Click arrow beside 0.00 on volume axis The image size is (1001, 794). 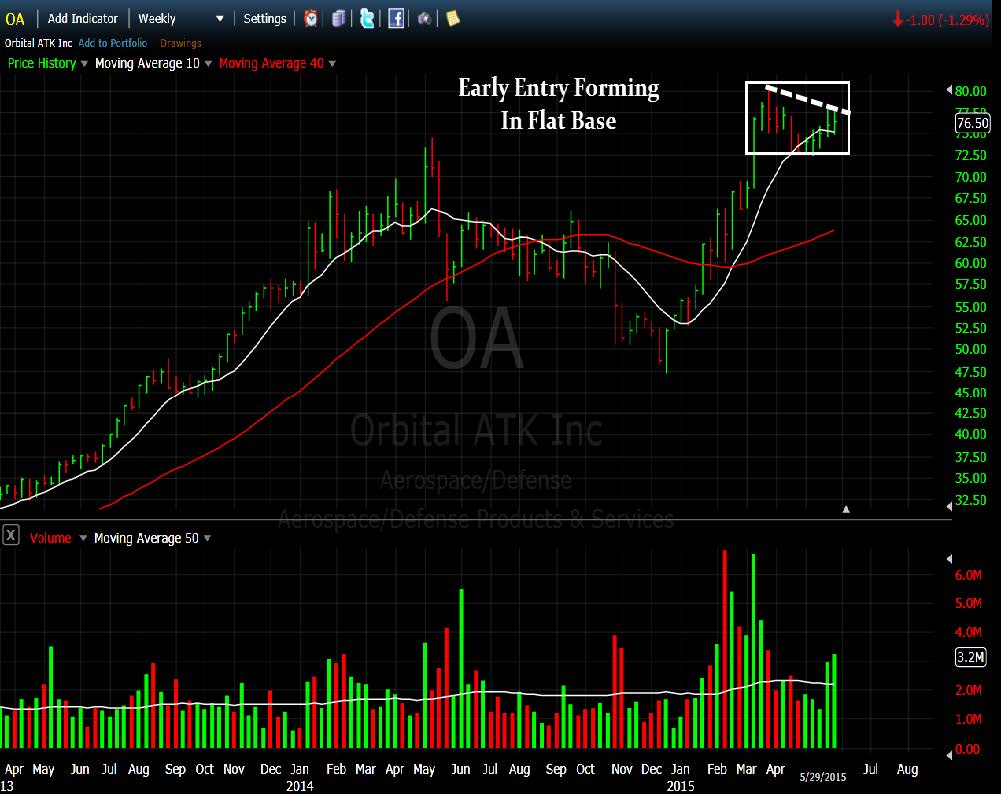click(949, 755)
